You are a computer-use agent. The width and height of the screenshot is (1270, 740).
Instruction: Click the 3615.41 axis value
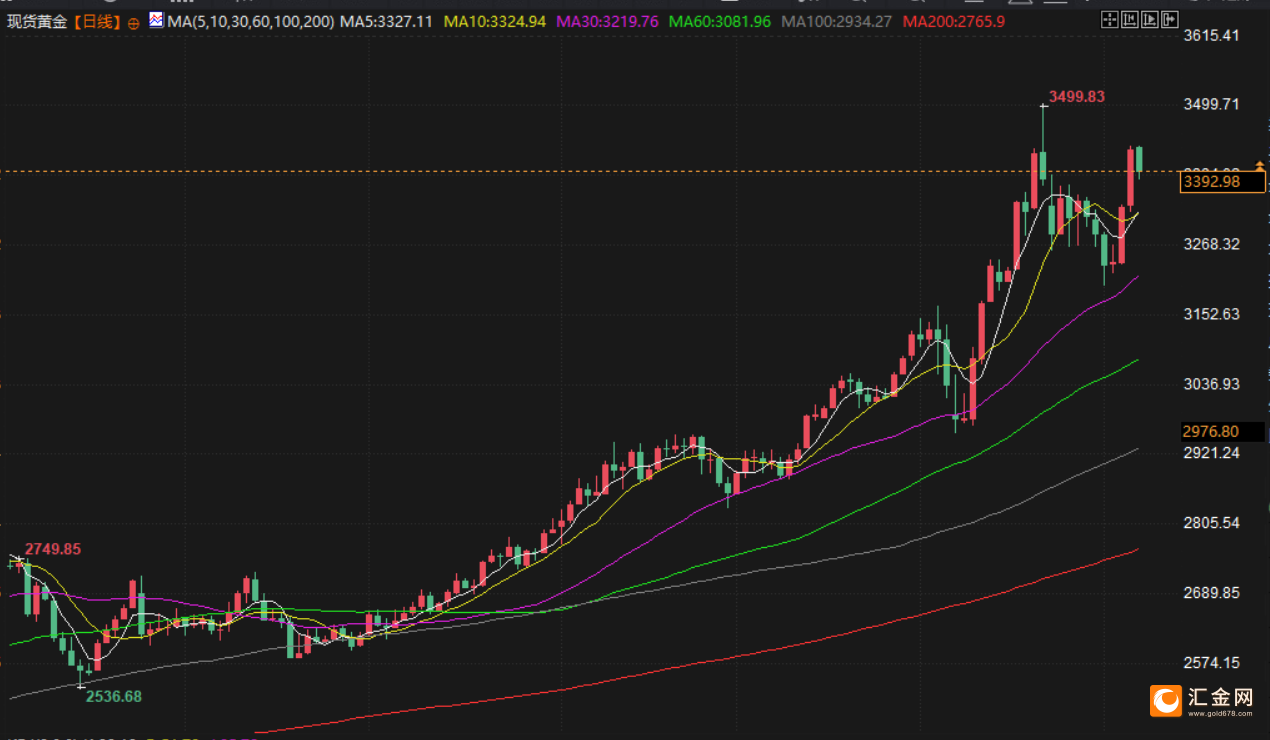coord(1210,35)
